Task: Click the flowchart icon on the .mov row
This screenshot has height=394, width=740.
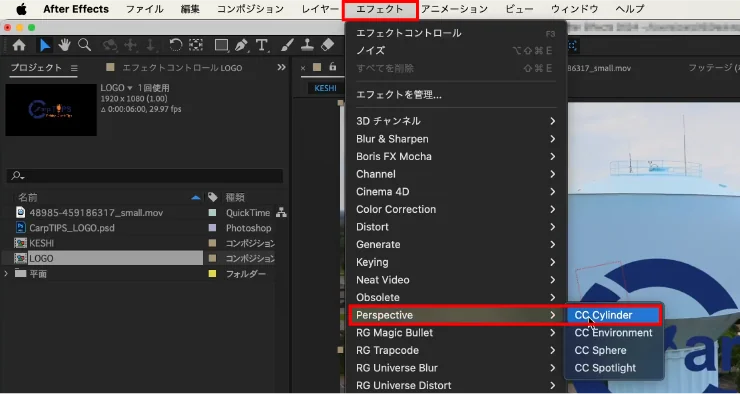Action: (281, 213)
